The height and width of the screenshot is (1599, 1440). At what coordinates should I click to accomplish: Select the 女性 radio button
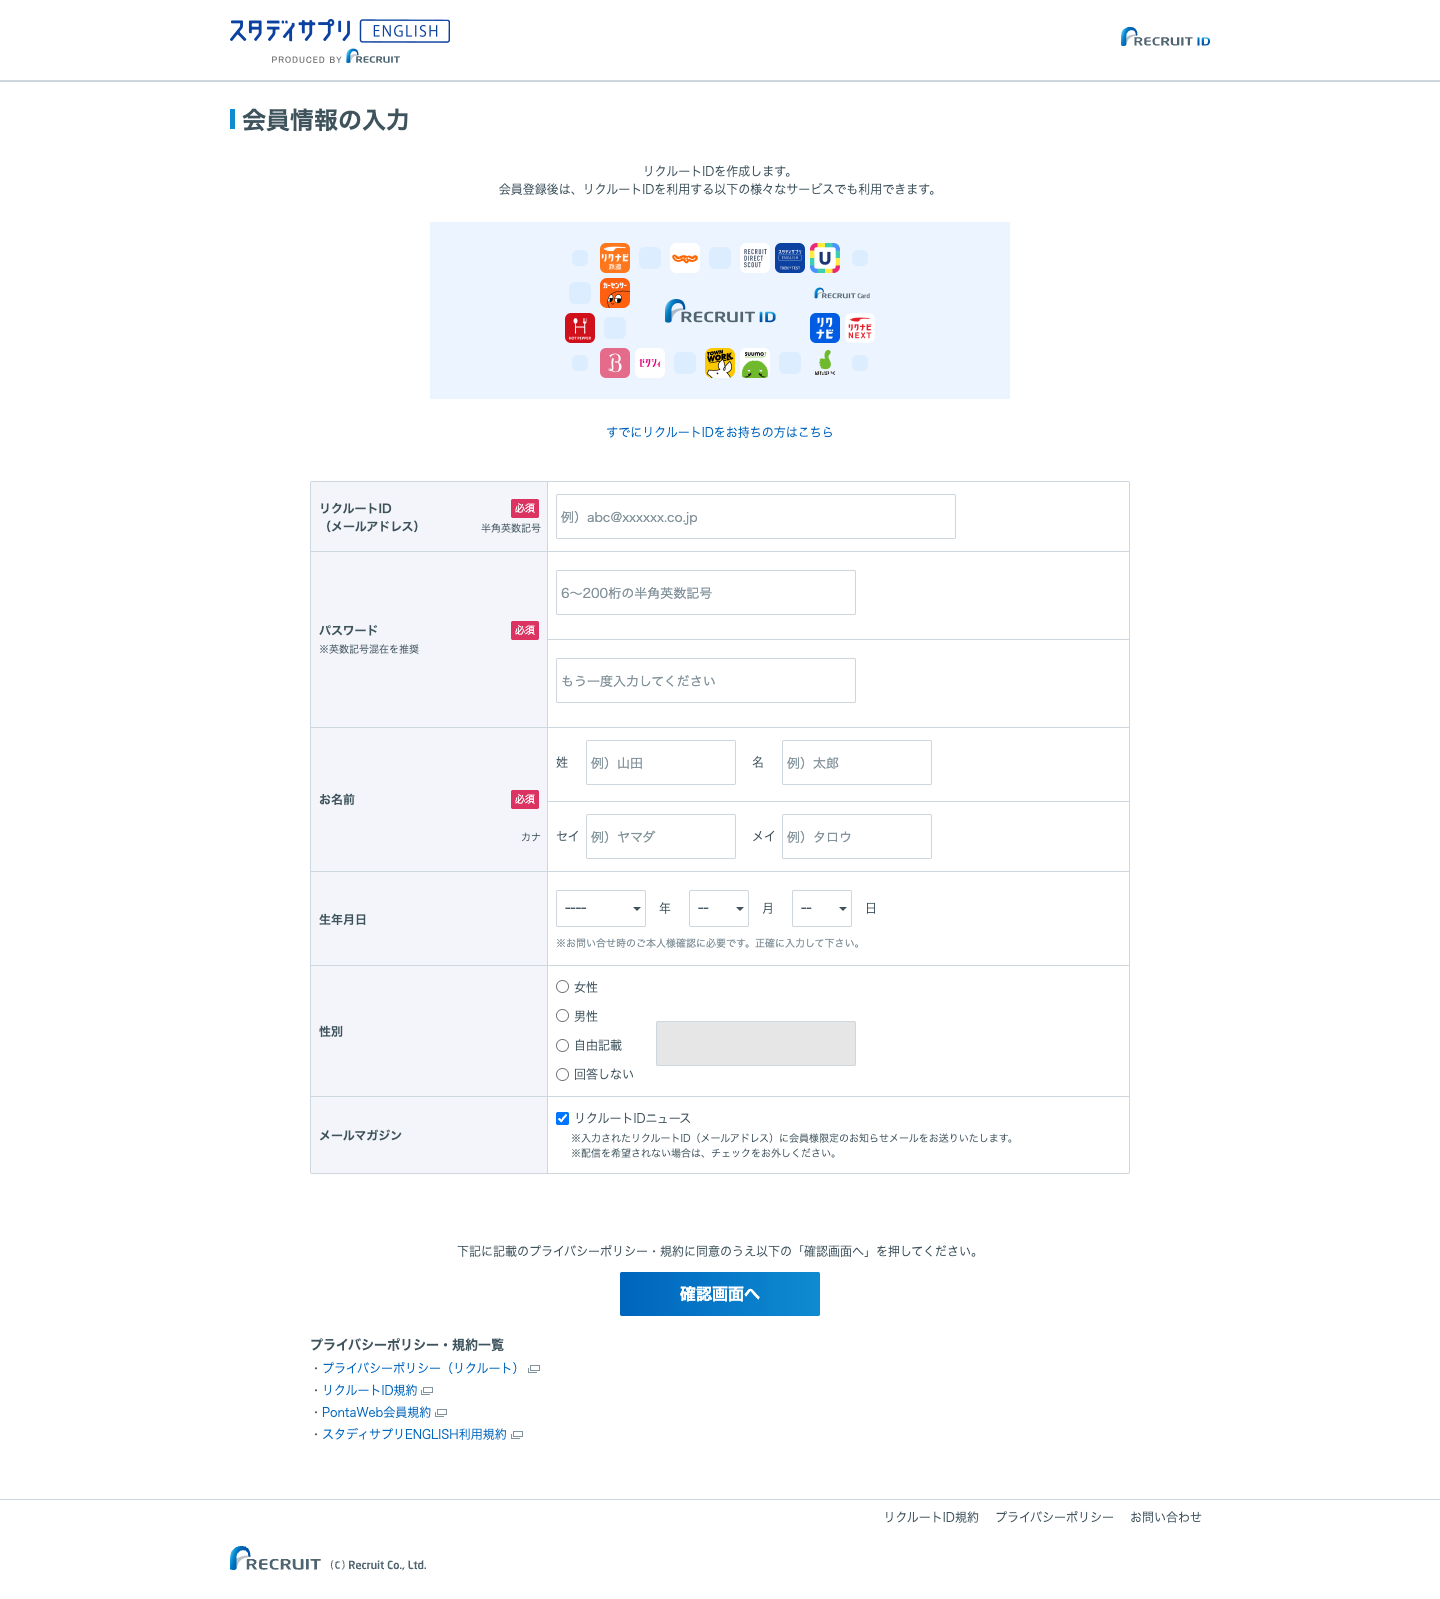562,987
